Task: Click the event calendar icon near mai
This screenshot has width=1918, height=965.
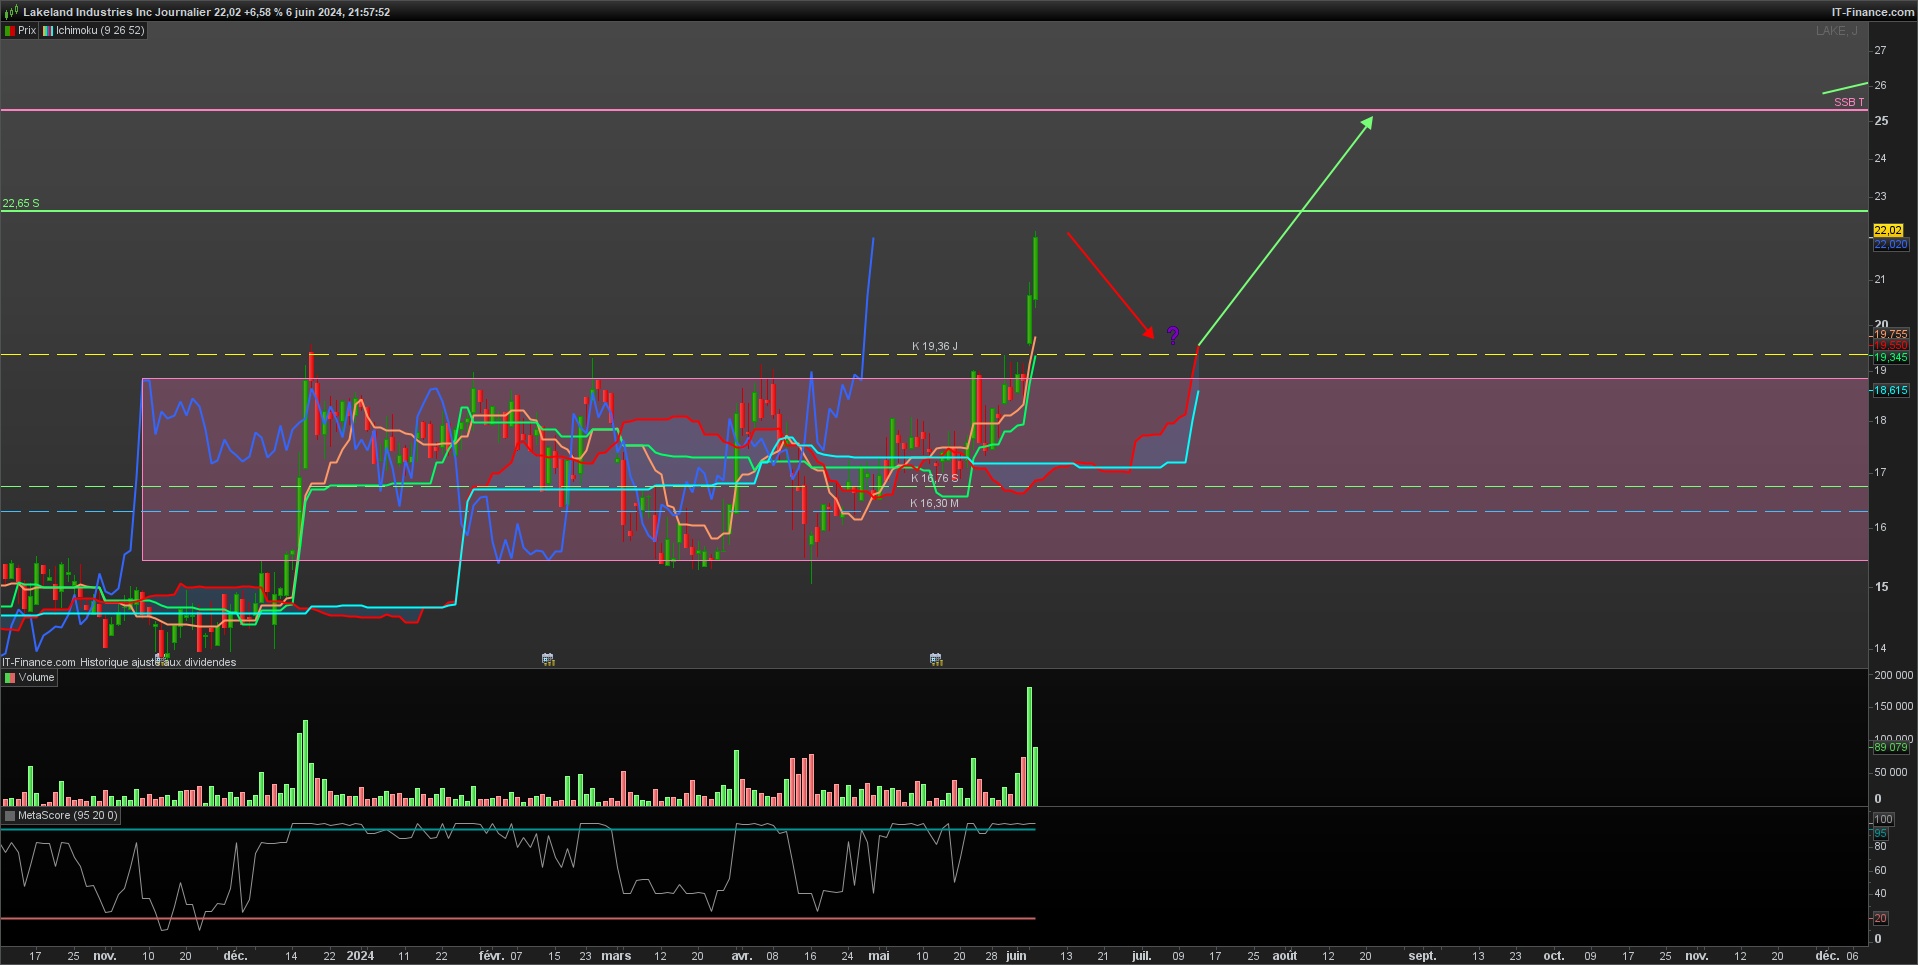Action: click(x=936, y=659)
